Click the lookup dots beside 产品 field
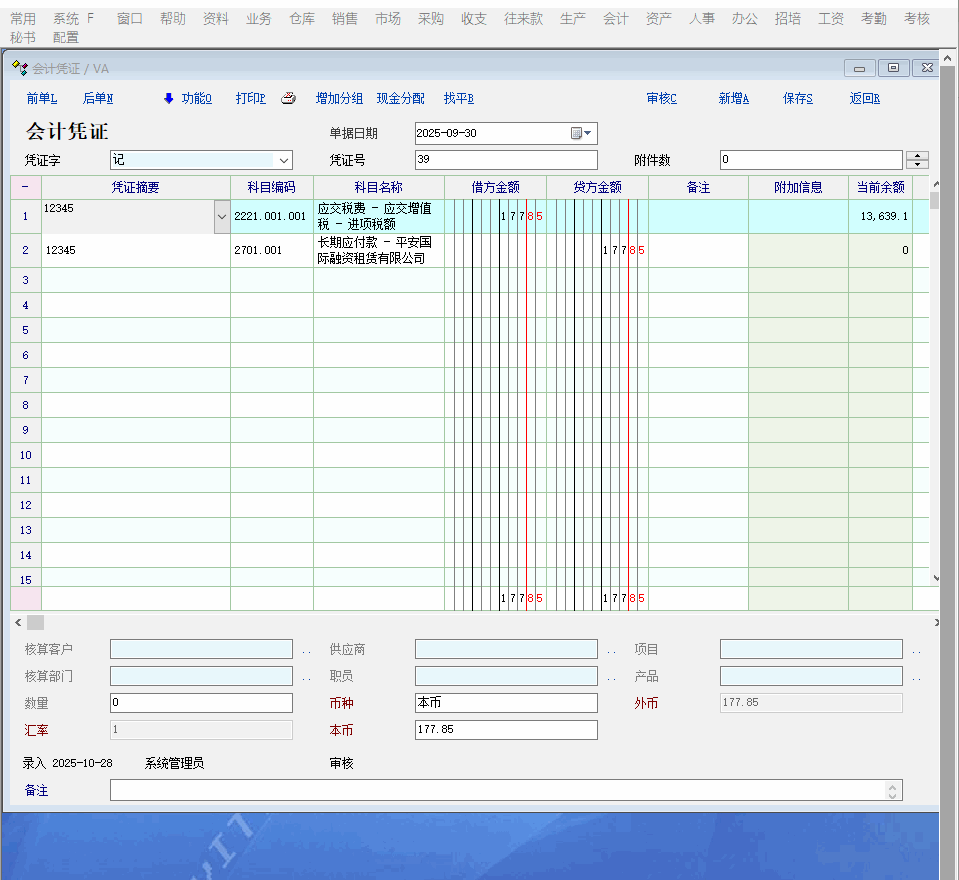Image resolution: width=959 pixels, height=880 pixels. (916, 678)
